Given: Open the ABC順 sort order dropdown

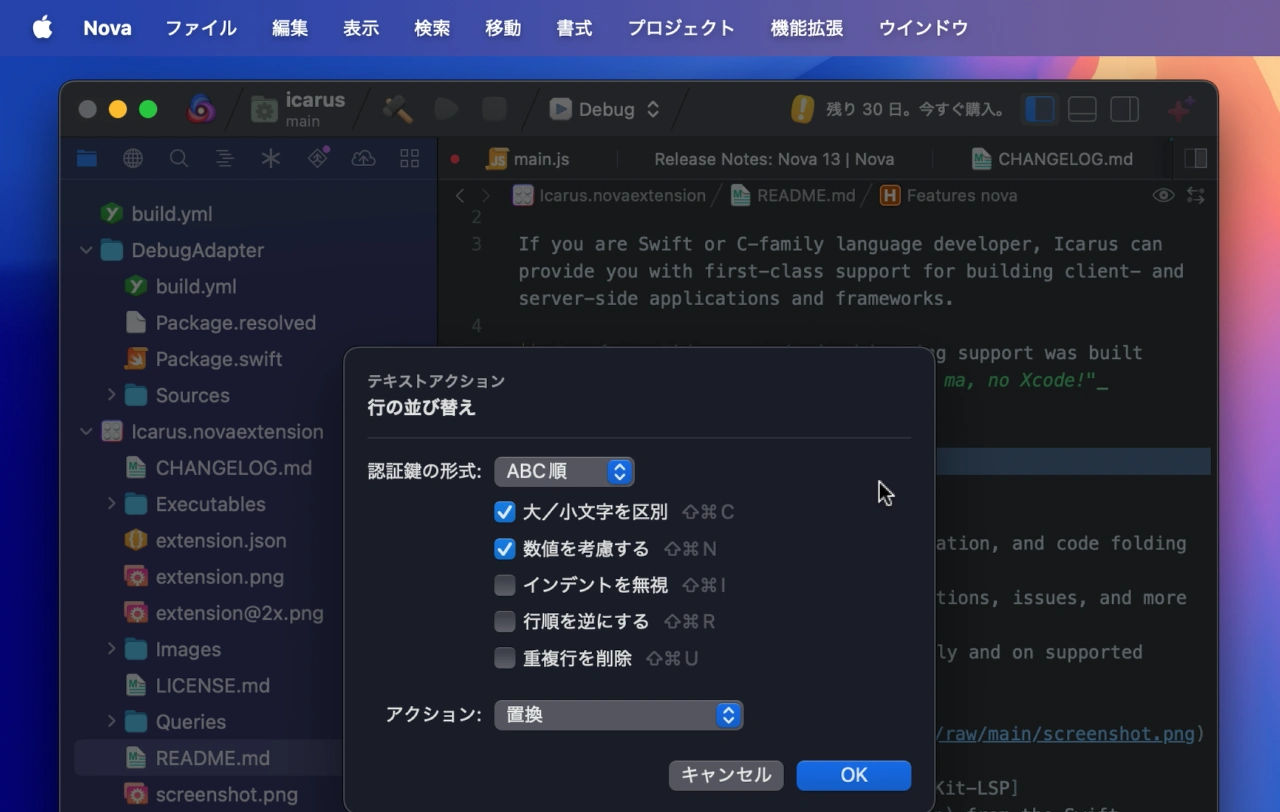Looking at the screenshot, I should (x=564, y=471).
